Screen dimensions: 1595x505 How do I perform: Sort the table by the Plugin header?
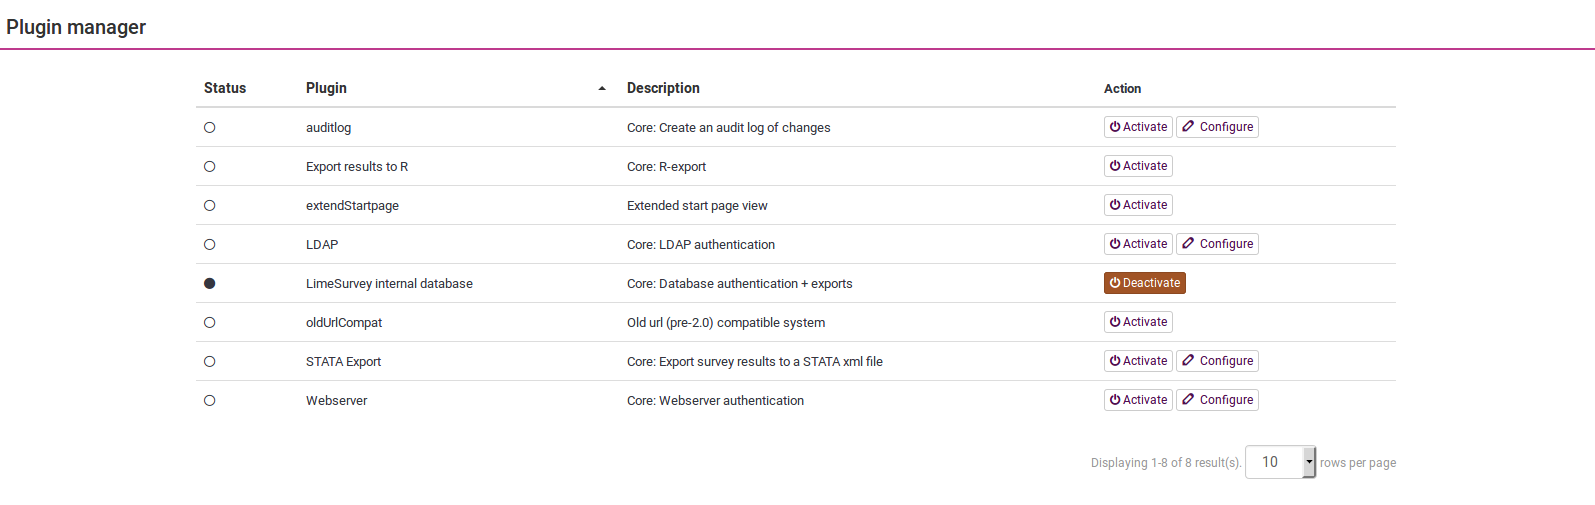(326, 88)
